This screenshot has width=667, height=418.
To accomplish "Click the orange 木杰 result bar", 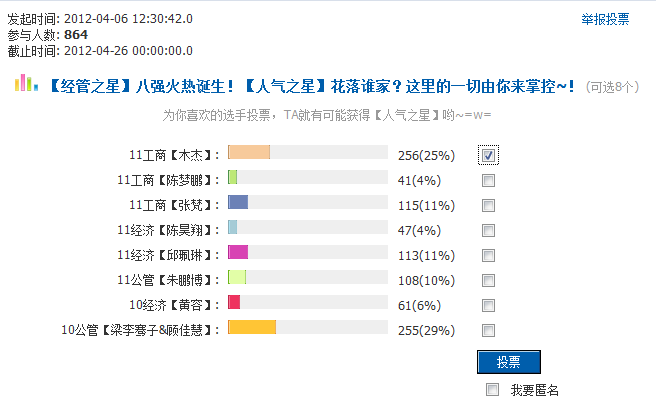I will [249, 152].
